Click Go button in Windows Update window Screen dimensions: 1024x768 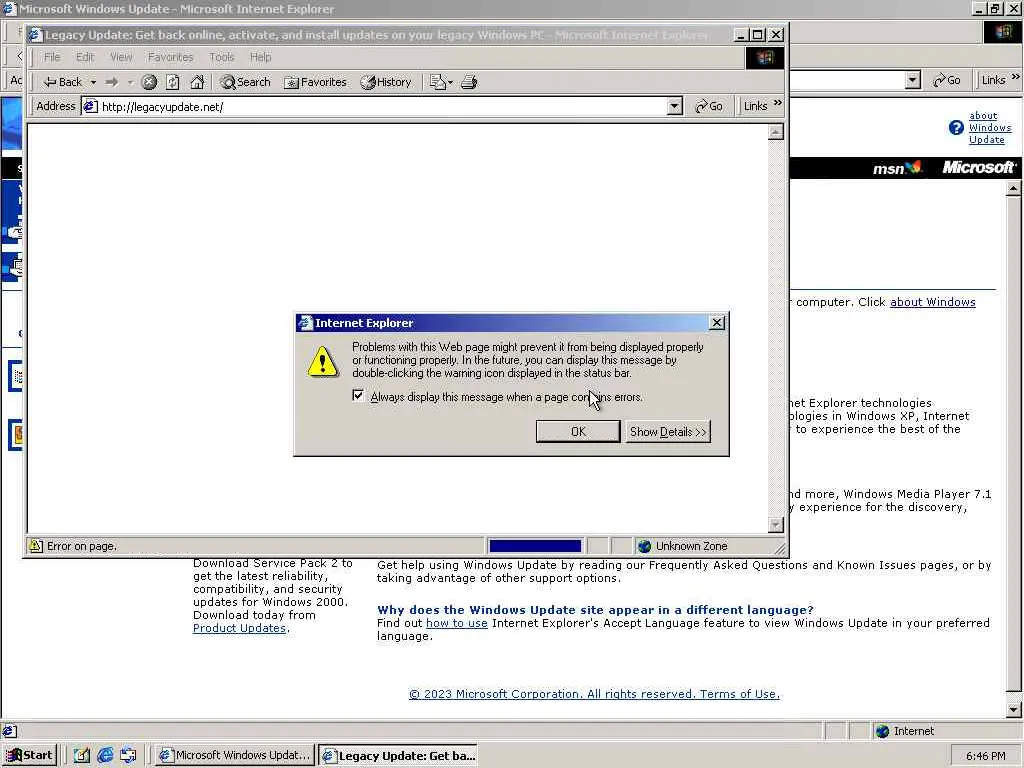pyautogui.click(x=947, y=80)
